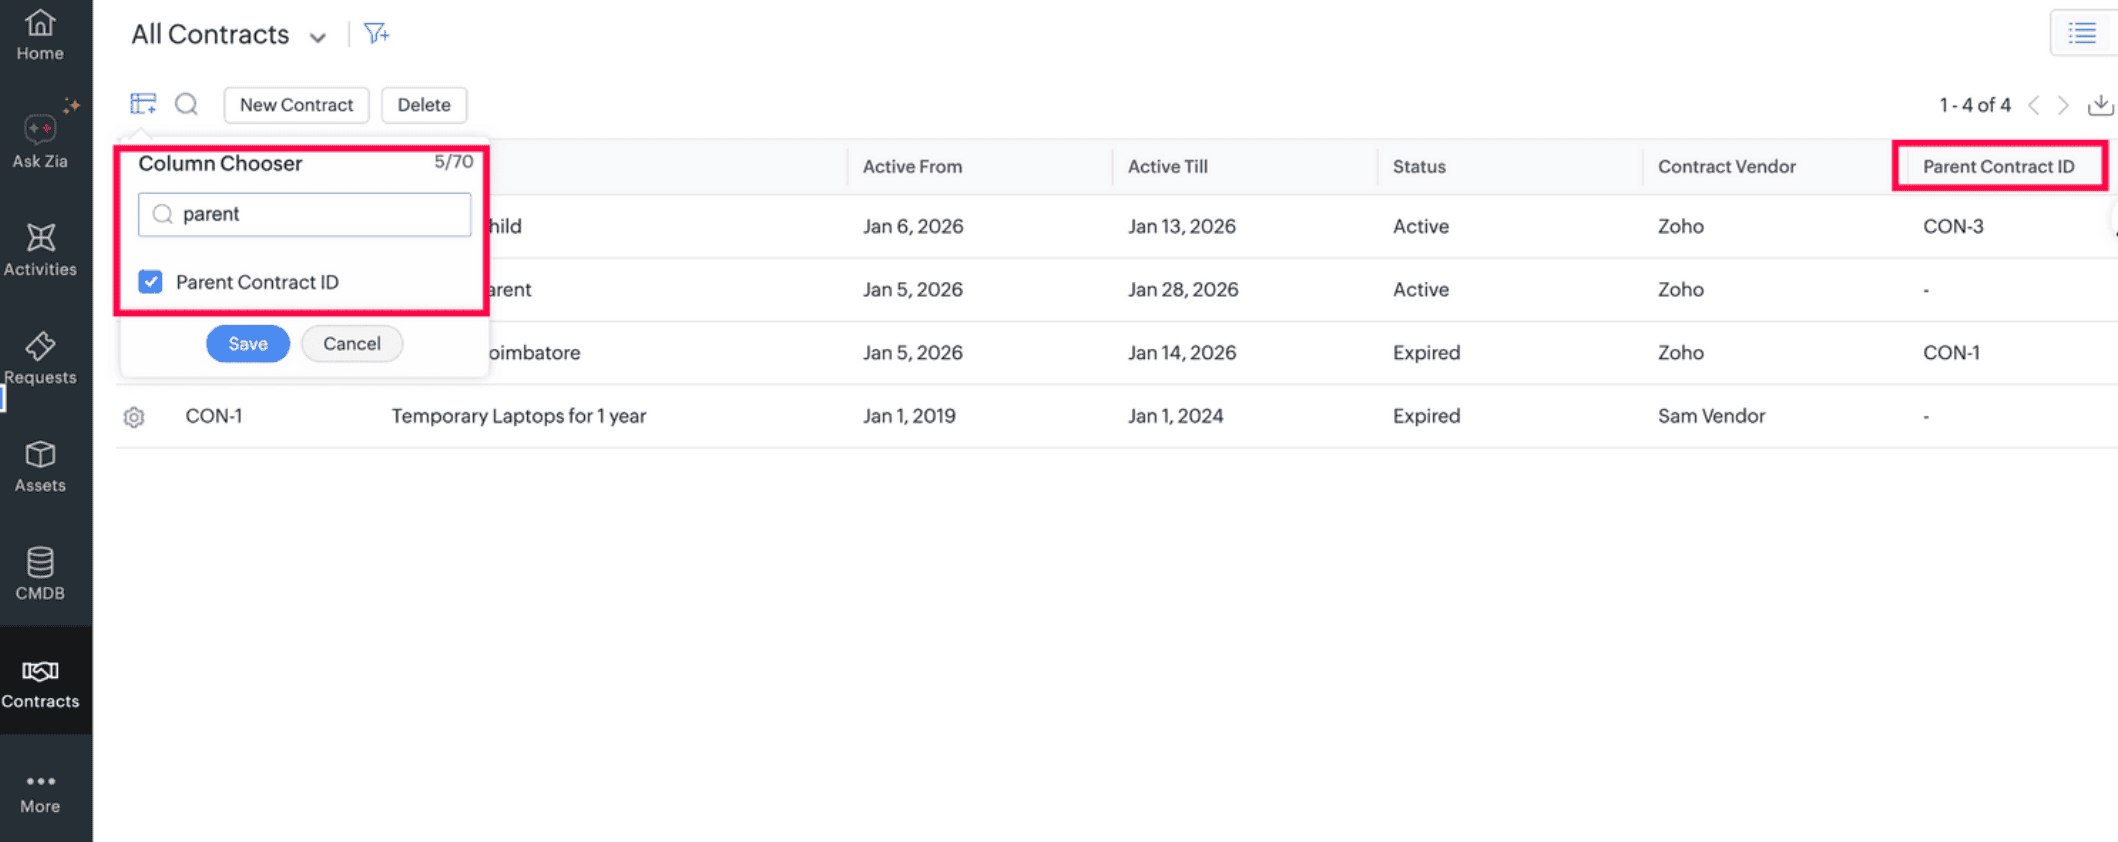Viewport: 2118px width, 842px height.
Task: Open the Assets module
Action: click(x=40, y=466)
